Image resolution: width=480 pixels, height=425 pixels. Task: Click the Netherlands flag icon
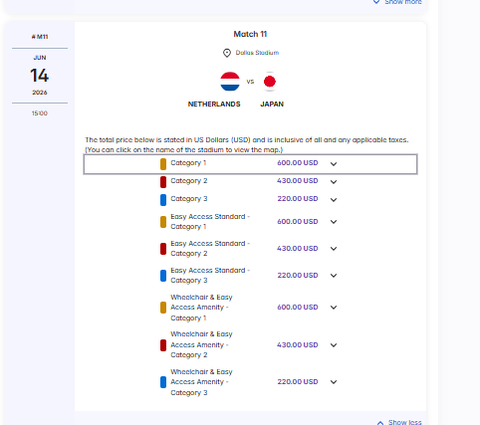point(230,81)
